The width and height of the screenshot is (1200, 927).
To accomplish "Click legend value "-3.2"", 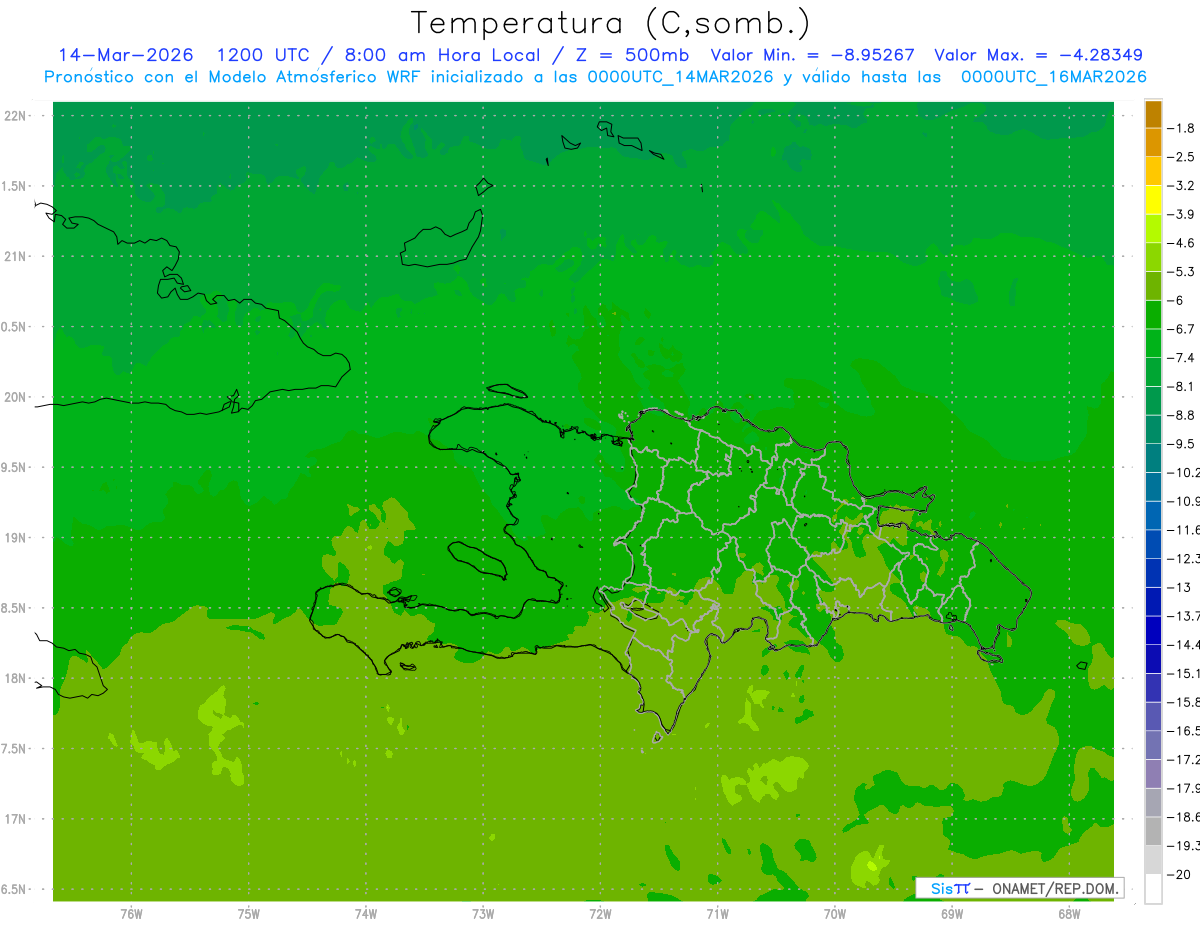I will (x=1183, y=185).
